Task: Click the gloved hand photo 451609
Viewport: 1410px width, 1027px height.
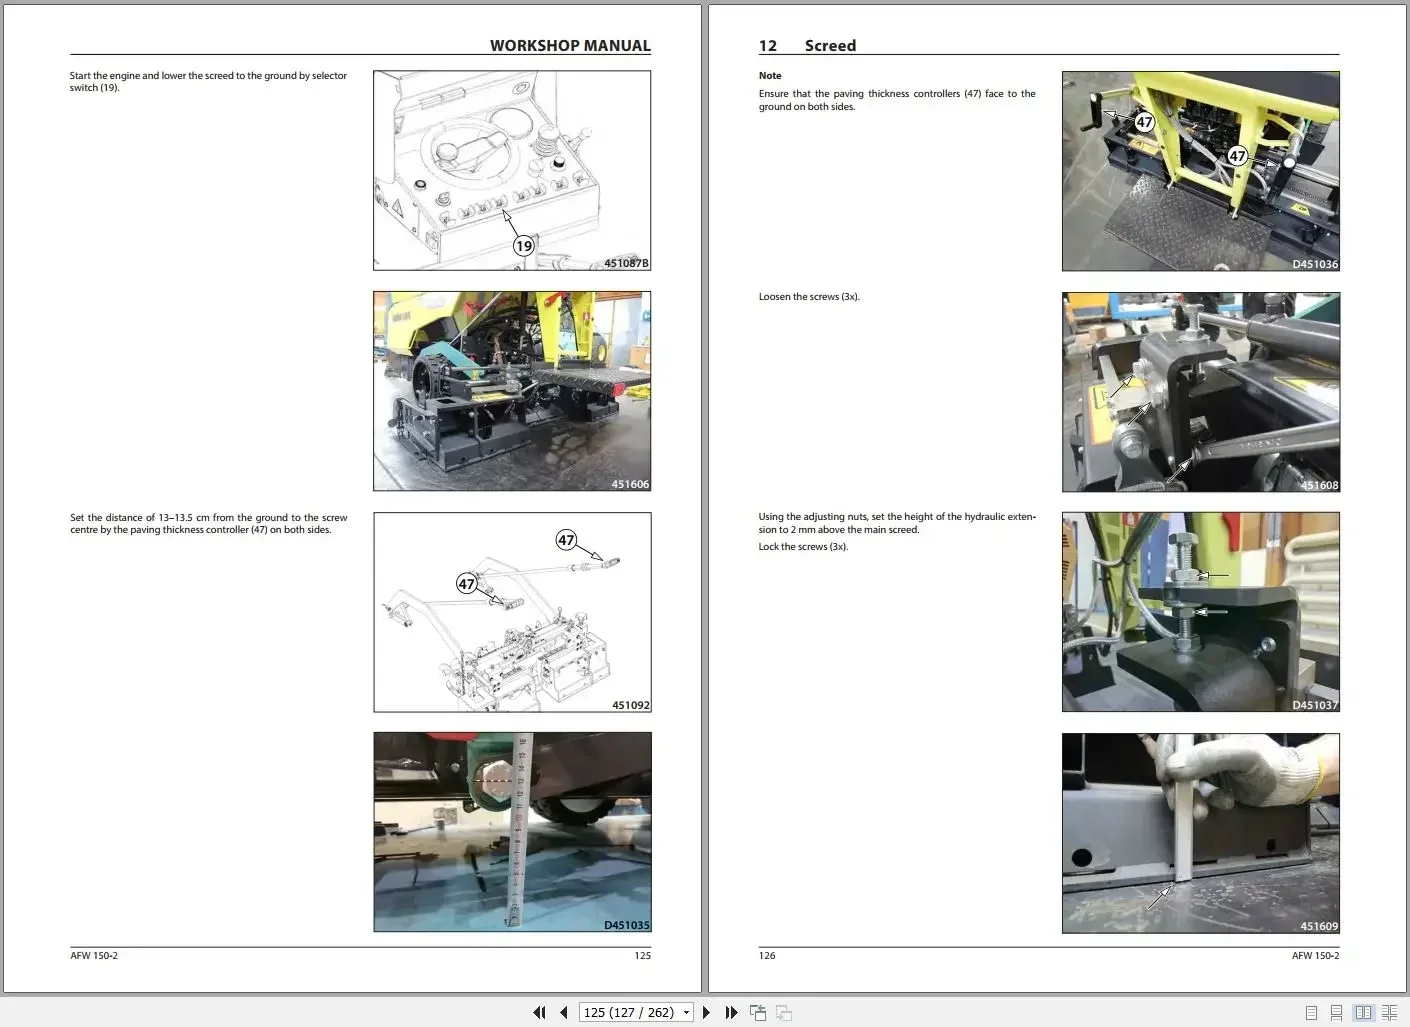Action: point(1200,833)
